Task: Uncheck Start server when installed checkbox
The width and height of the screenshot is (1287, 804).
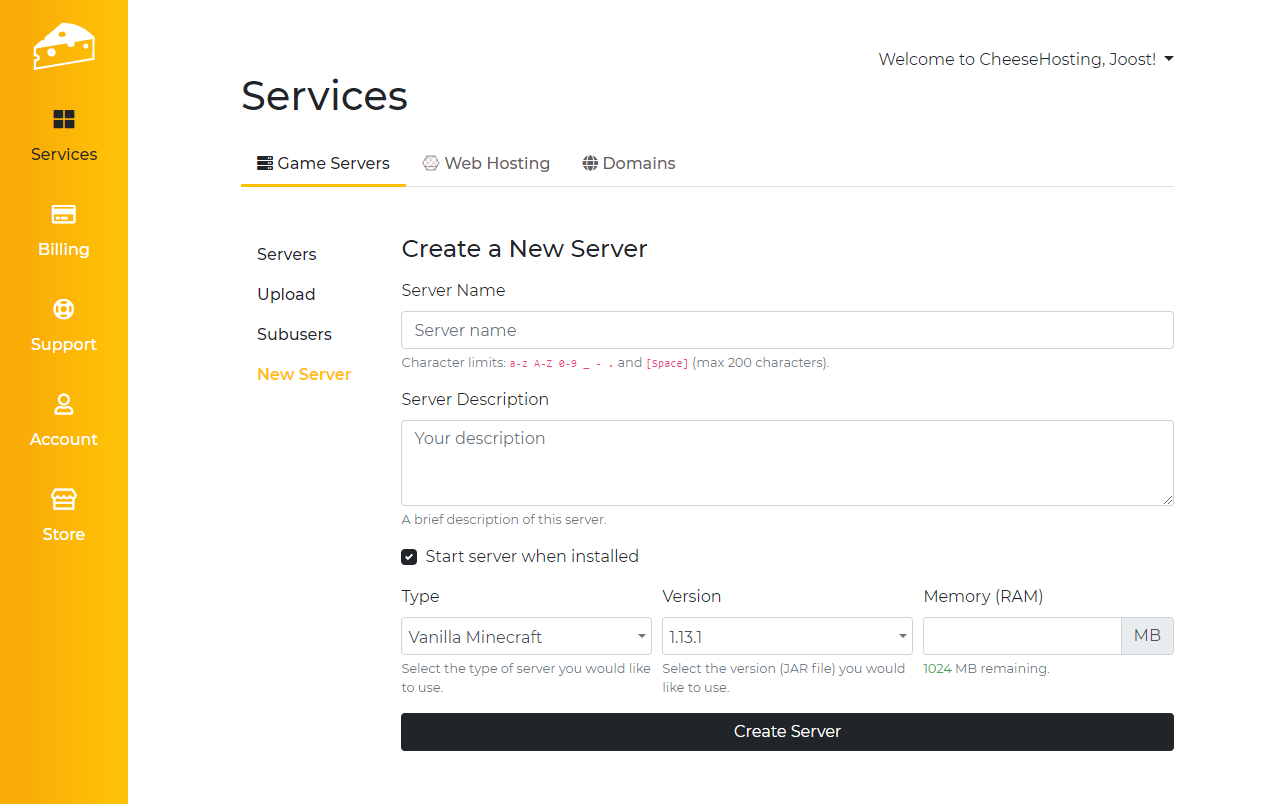Action: pos(409,557)
